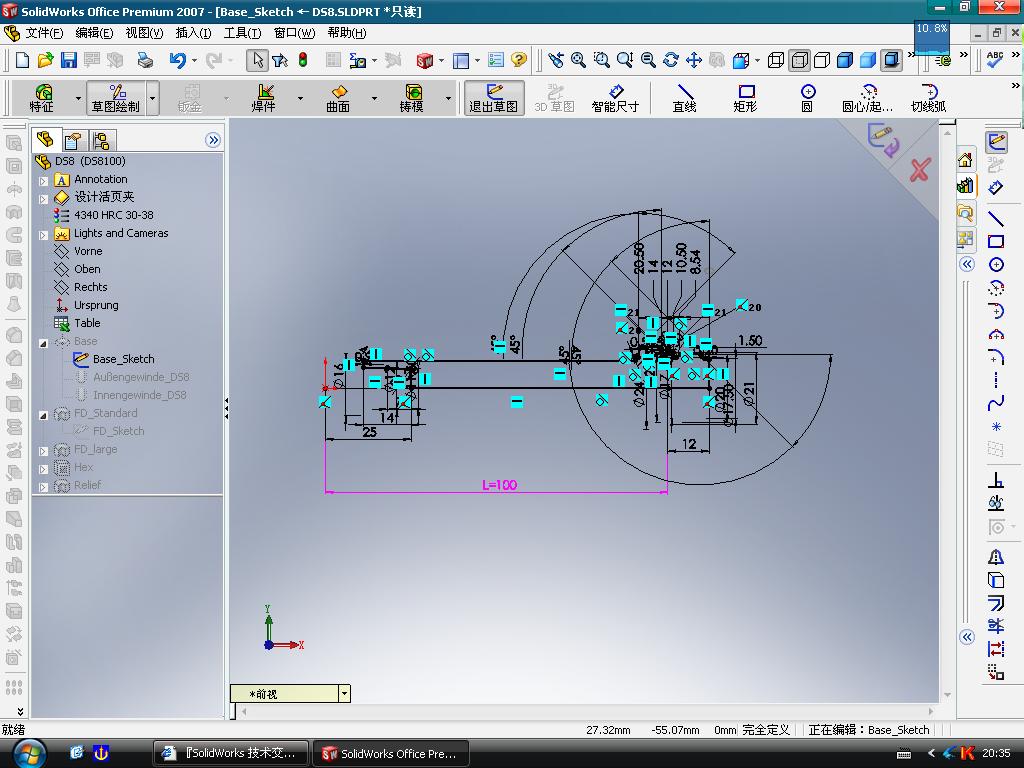This screenshot has width=1024, height=768.
Task: Select the Circle tool (圆)
Action: coord(807,98)
